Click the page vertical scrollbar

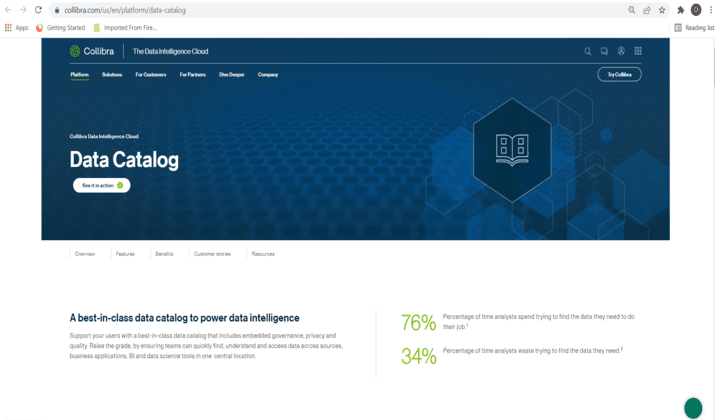713,62
